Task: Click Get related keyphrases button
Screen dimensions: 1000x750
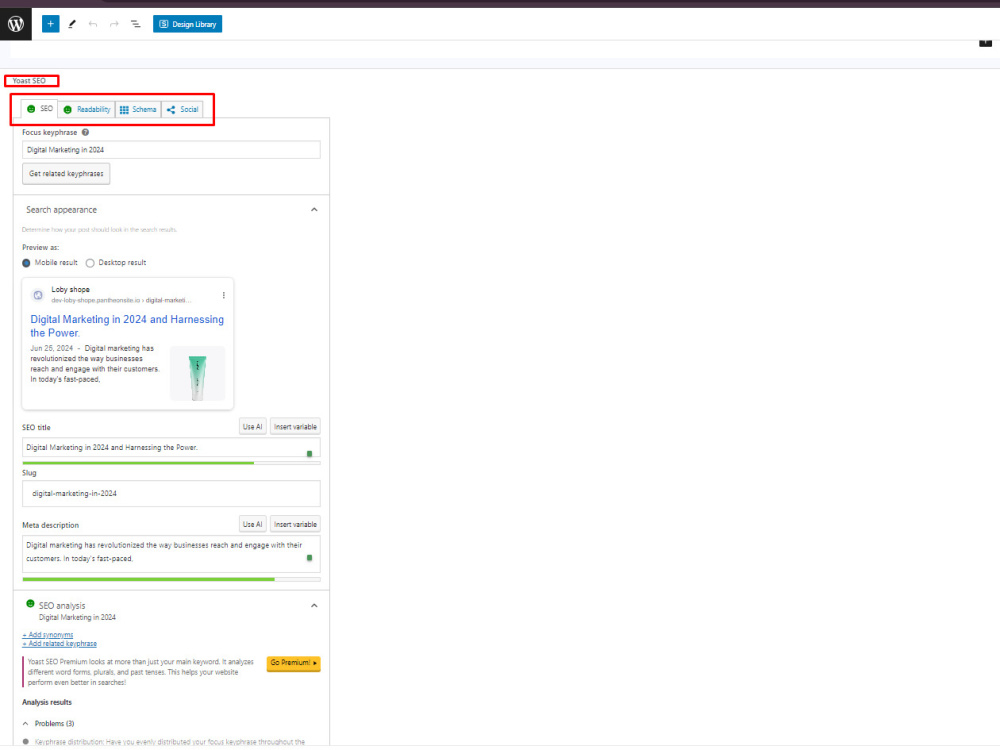Action: [66, 173]
